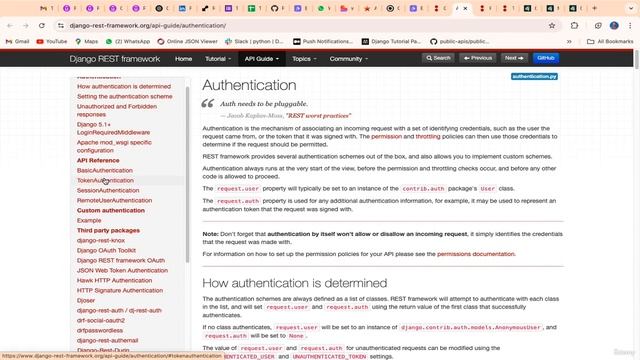Open django-rest-knox sidebar link
The width and height of the screenshot is (640, 360).
[x=101, y=240]
